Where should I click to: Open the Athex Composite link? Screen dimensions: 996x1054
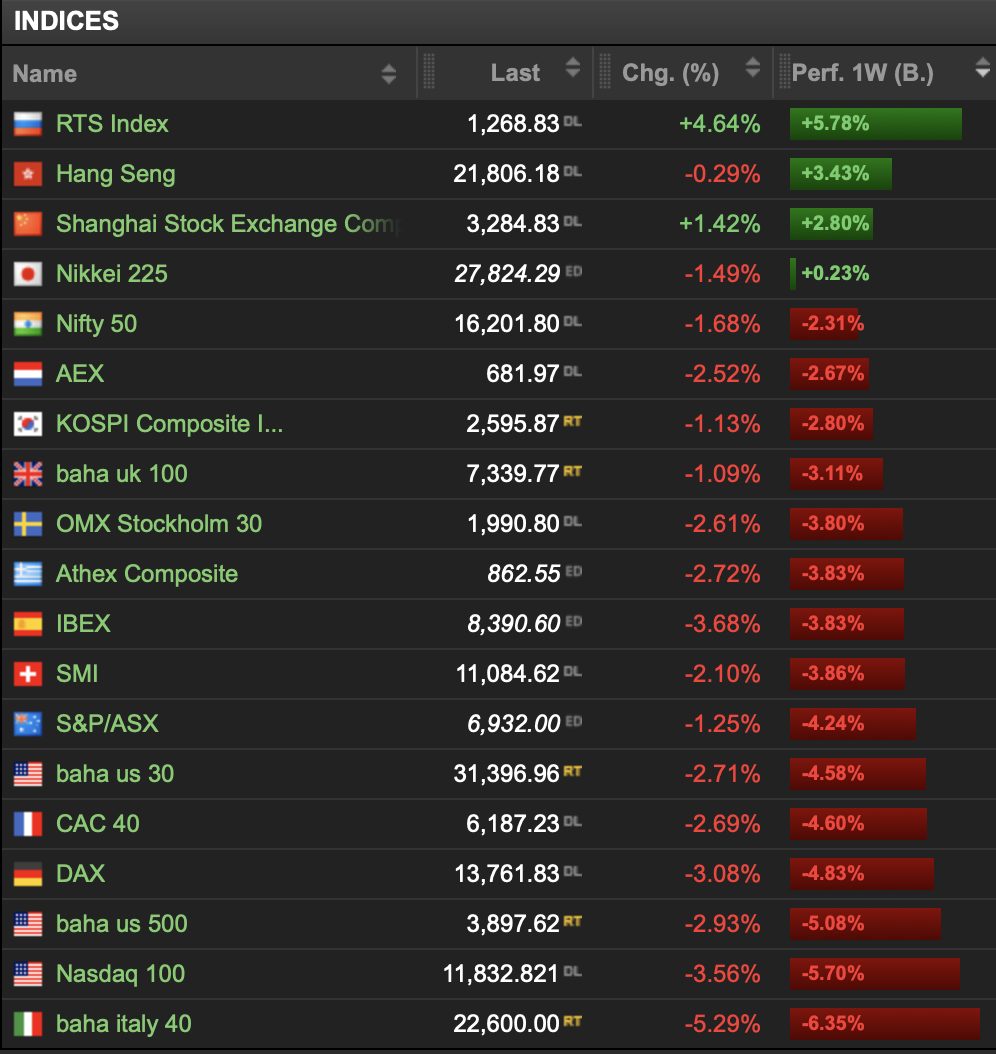(147, 573)
